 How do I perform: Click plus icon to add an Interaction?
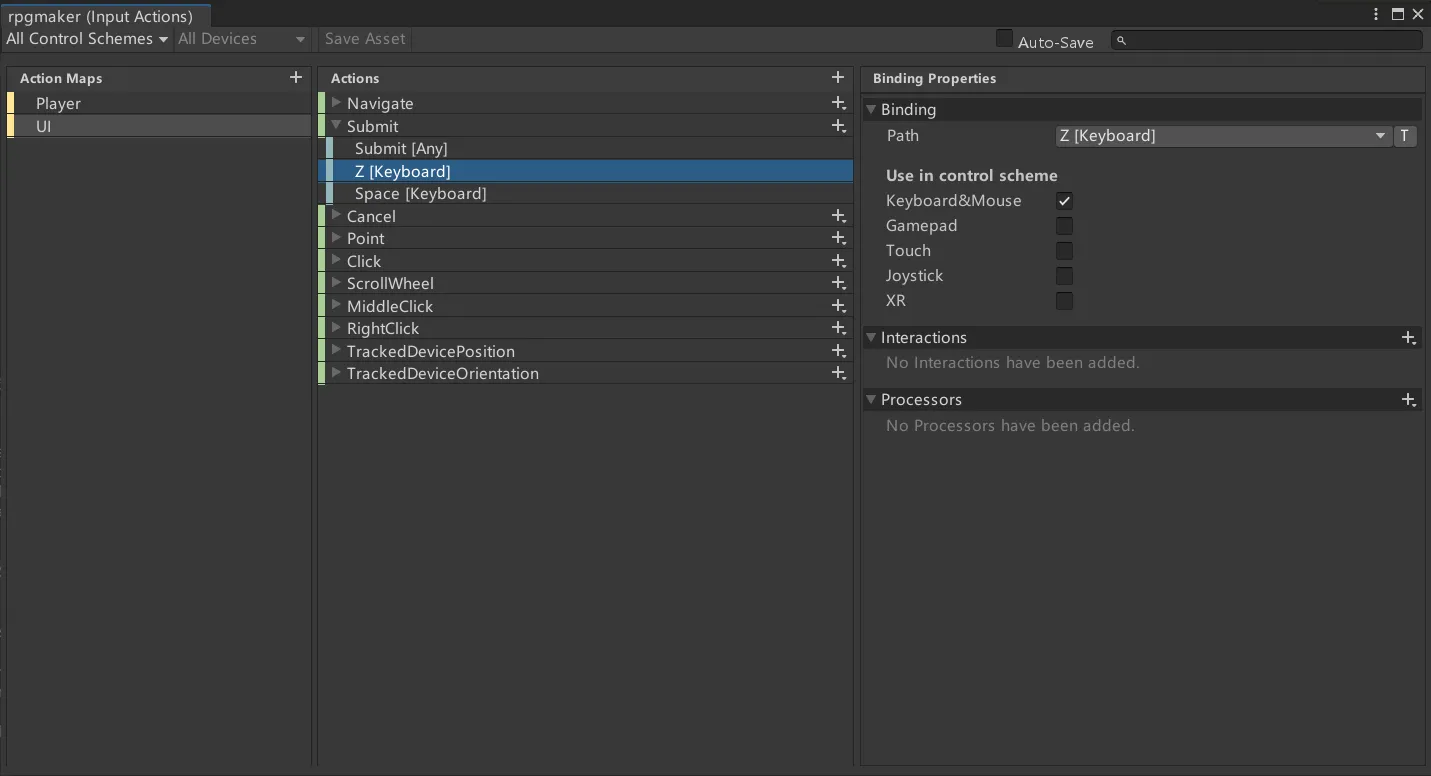pyautogui.click(x=1408, y=338)
